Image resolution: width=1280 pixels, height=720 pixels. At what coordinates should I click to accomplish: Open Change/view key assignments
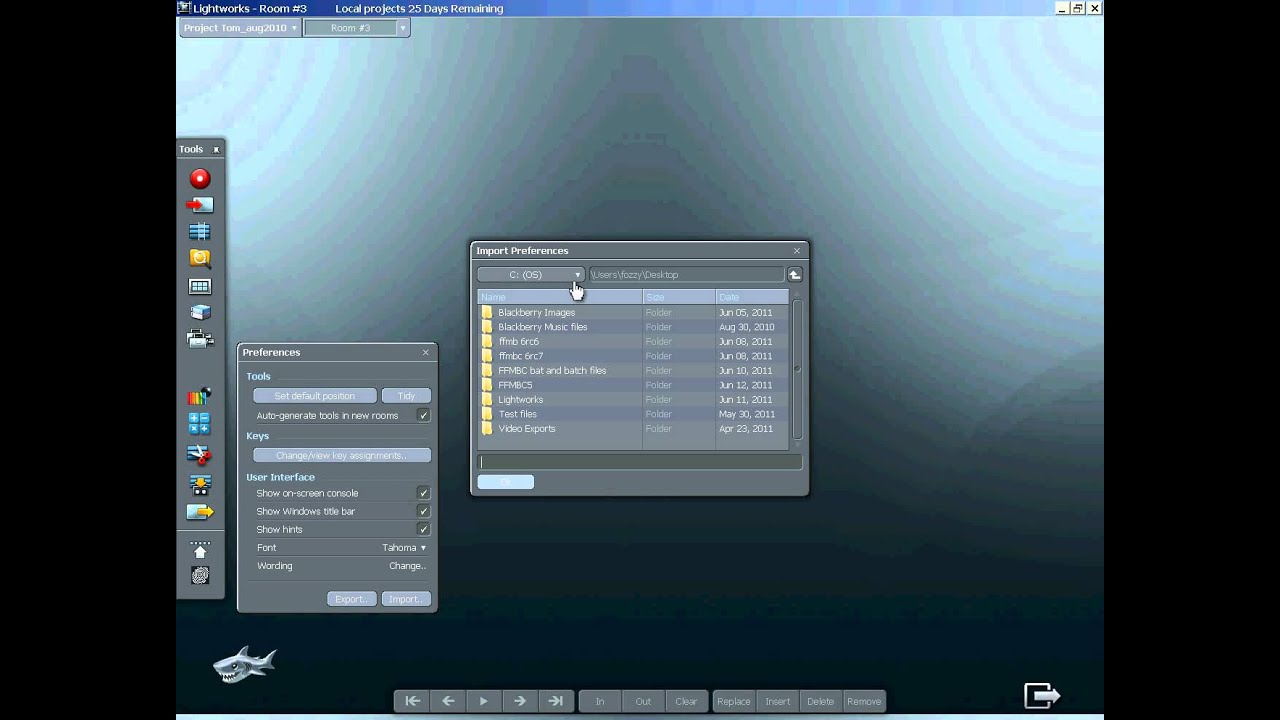point(342,455)
